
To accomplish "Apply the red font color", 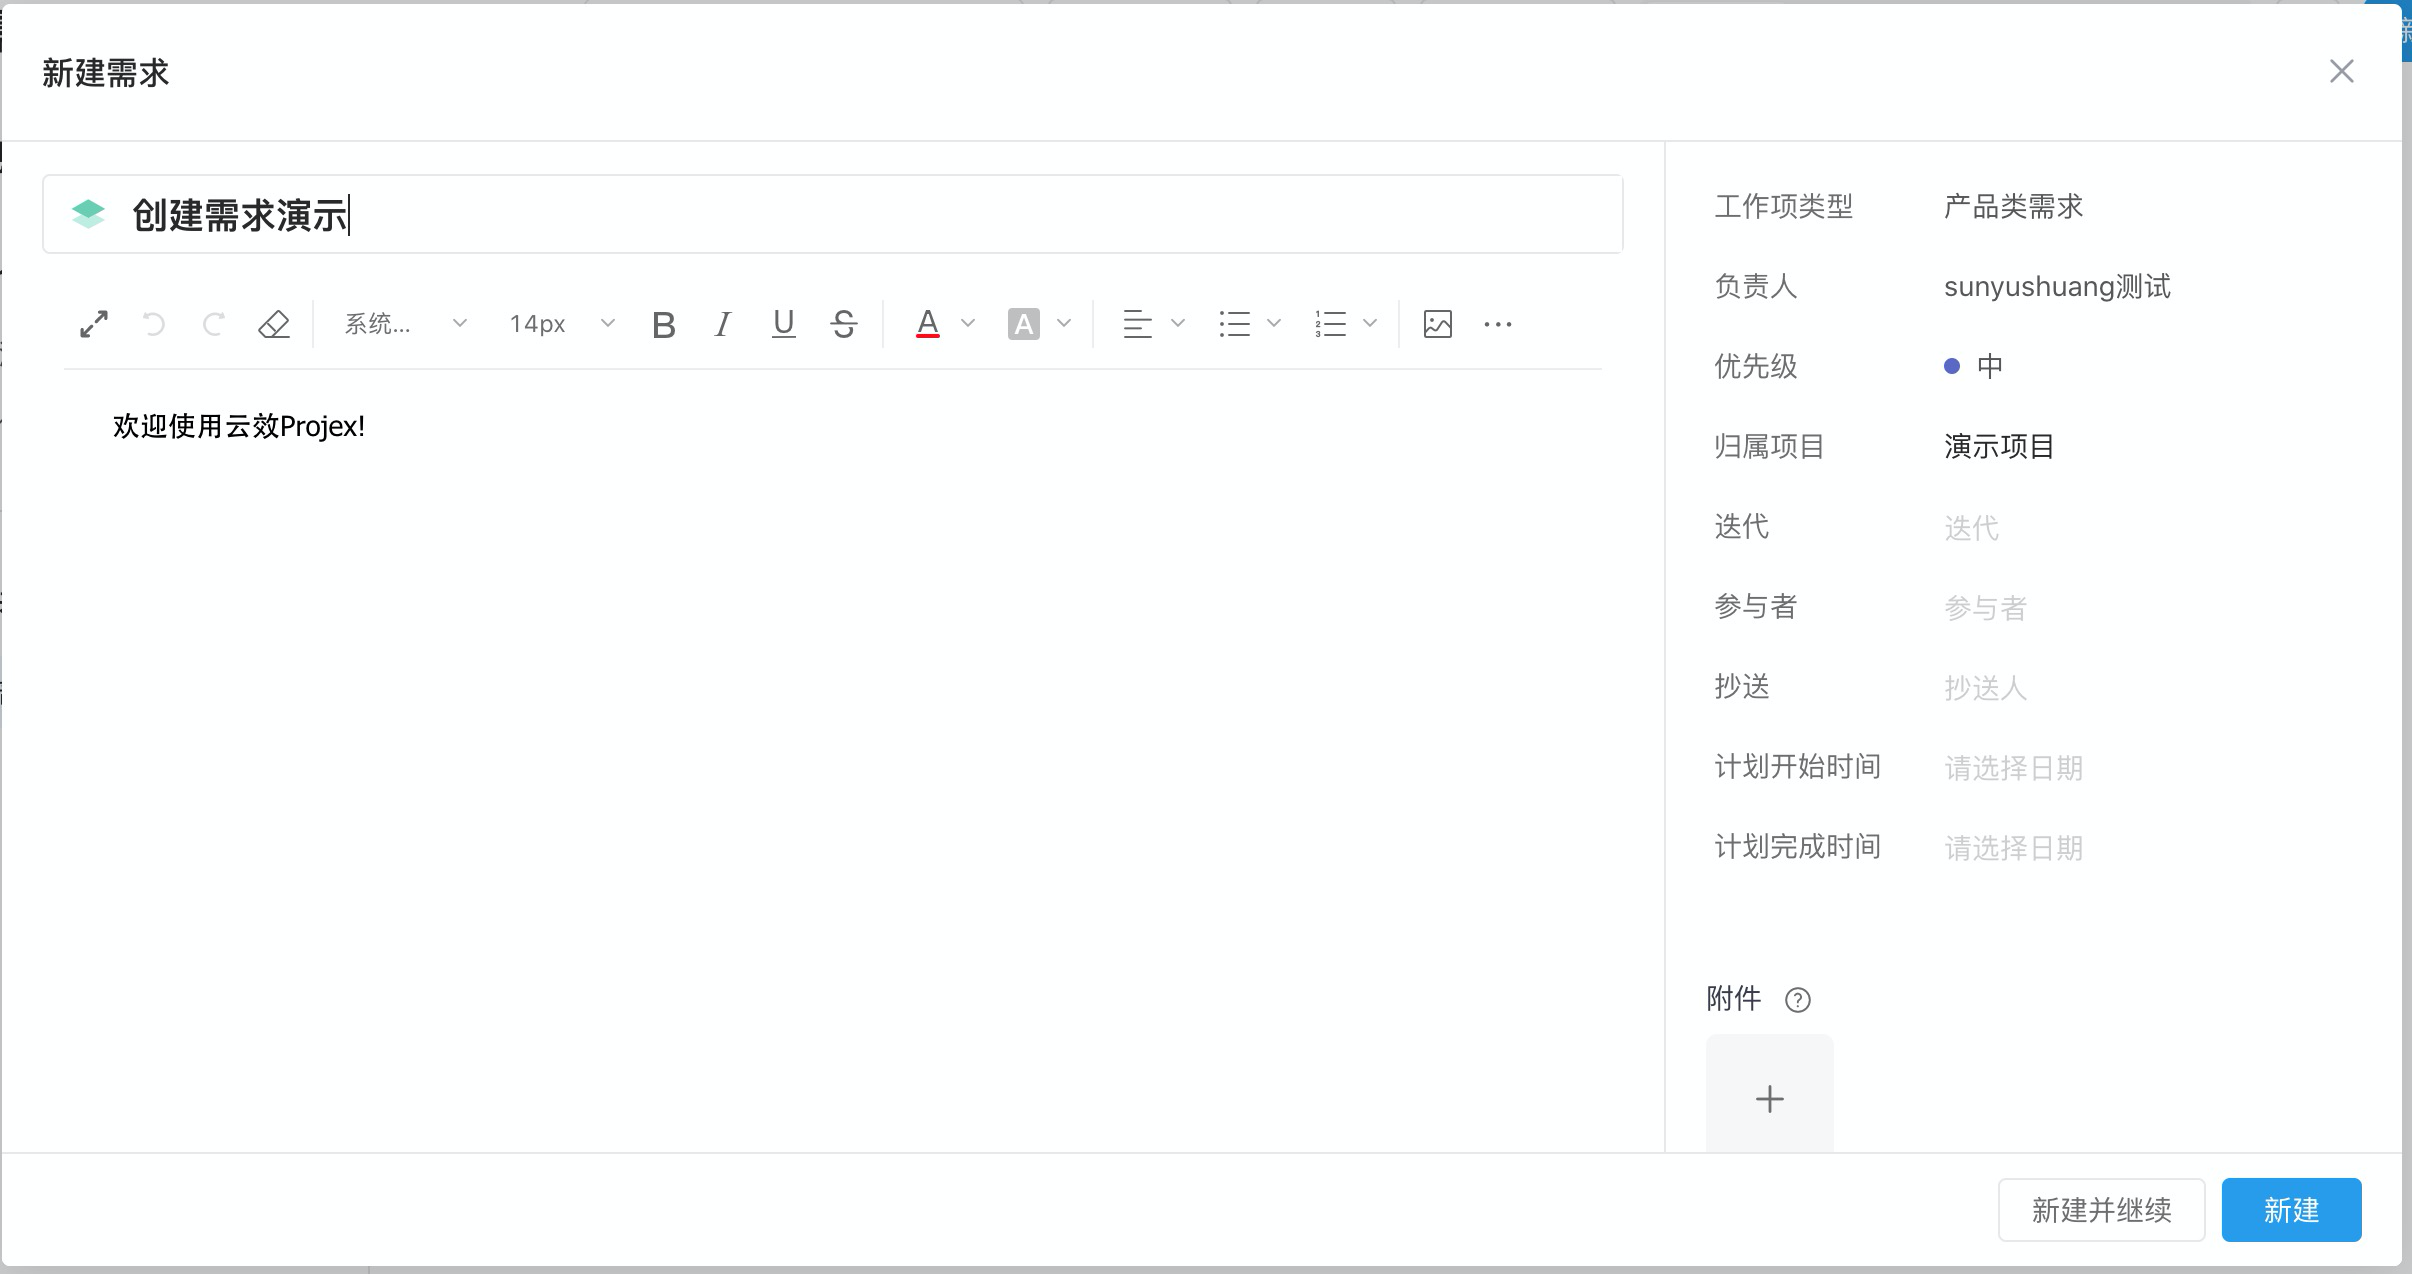I will pos(928,324).
